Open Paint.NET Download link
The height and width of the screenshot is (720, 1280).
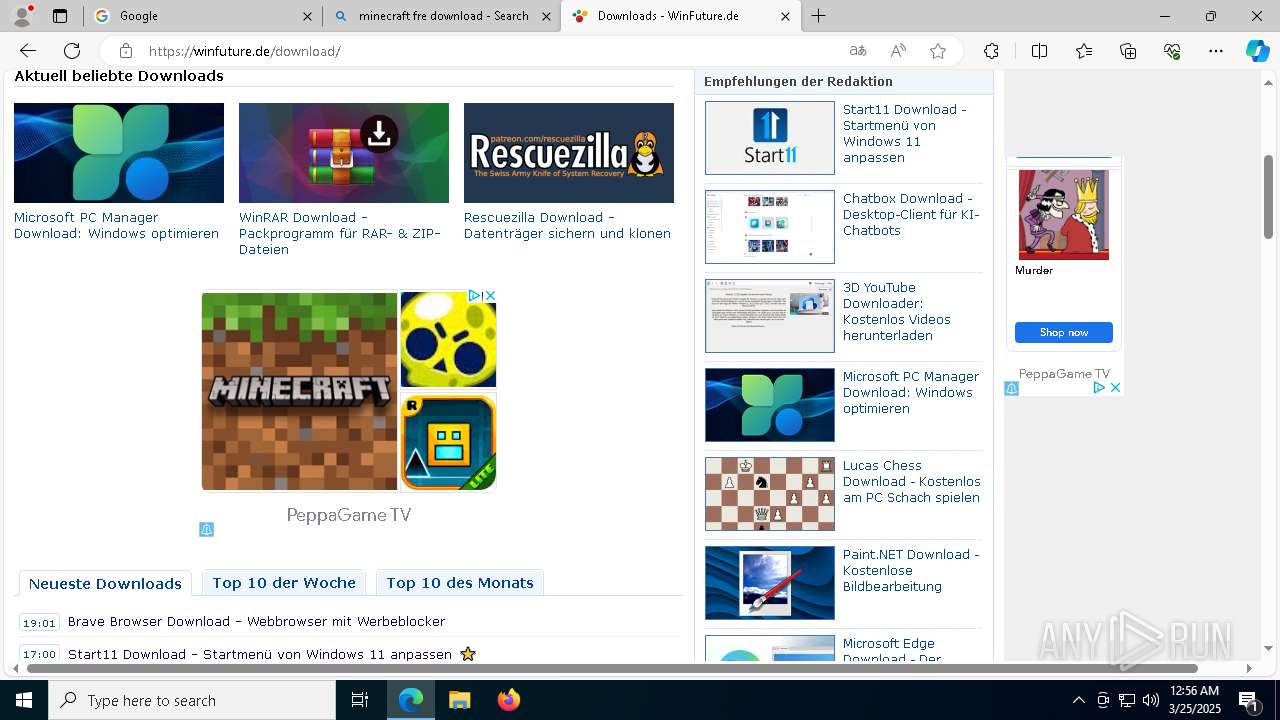(x=911, y=570)
